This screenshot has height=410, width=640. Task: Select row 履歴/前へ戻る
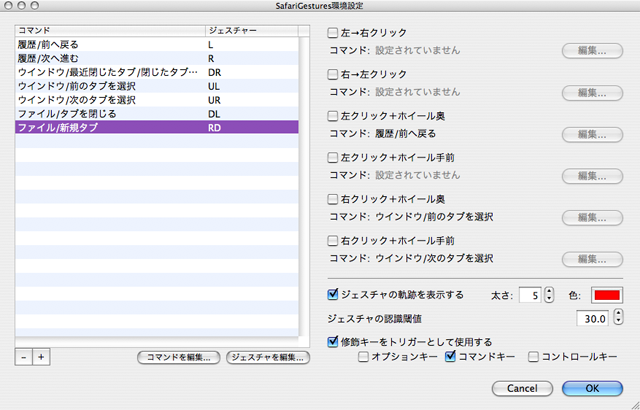[x=157, y=44]
